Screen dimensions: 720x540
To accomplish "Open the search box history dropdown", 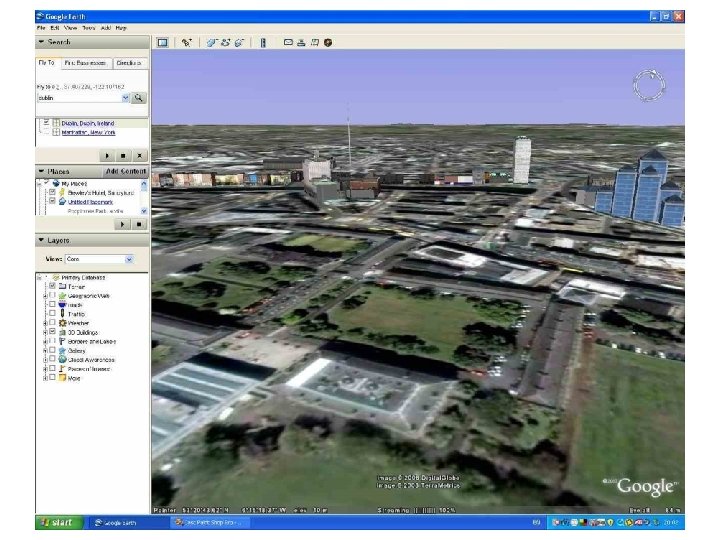I will pos(125,98).
